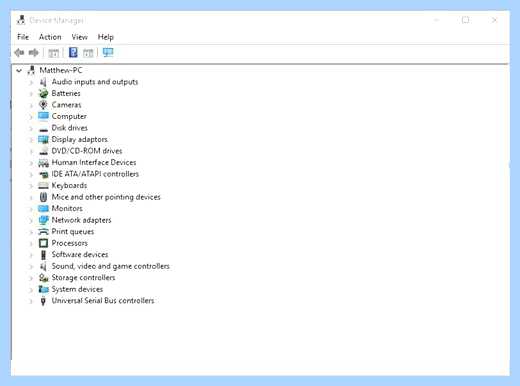Click the Sound, video and game controllers icon
The image size is (520, 386).
click(x=43, y=266)
